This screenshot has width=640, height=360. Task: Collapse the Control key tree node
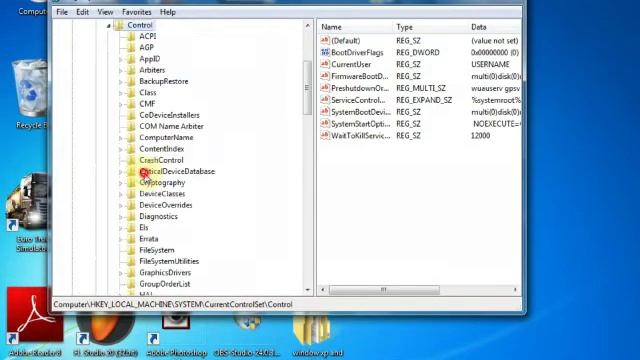[109, 26]
